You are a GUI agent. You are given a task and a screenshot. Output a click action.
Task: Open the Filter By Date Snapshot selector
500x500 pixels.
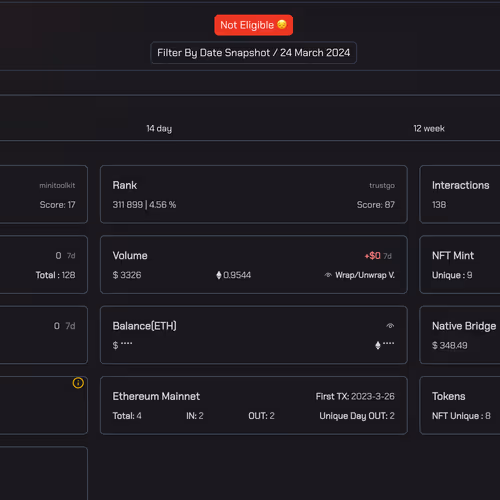click(x=253, y=53)
